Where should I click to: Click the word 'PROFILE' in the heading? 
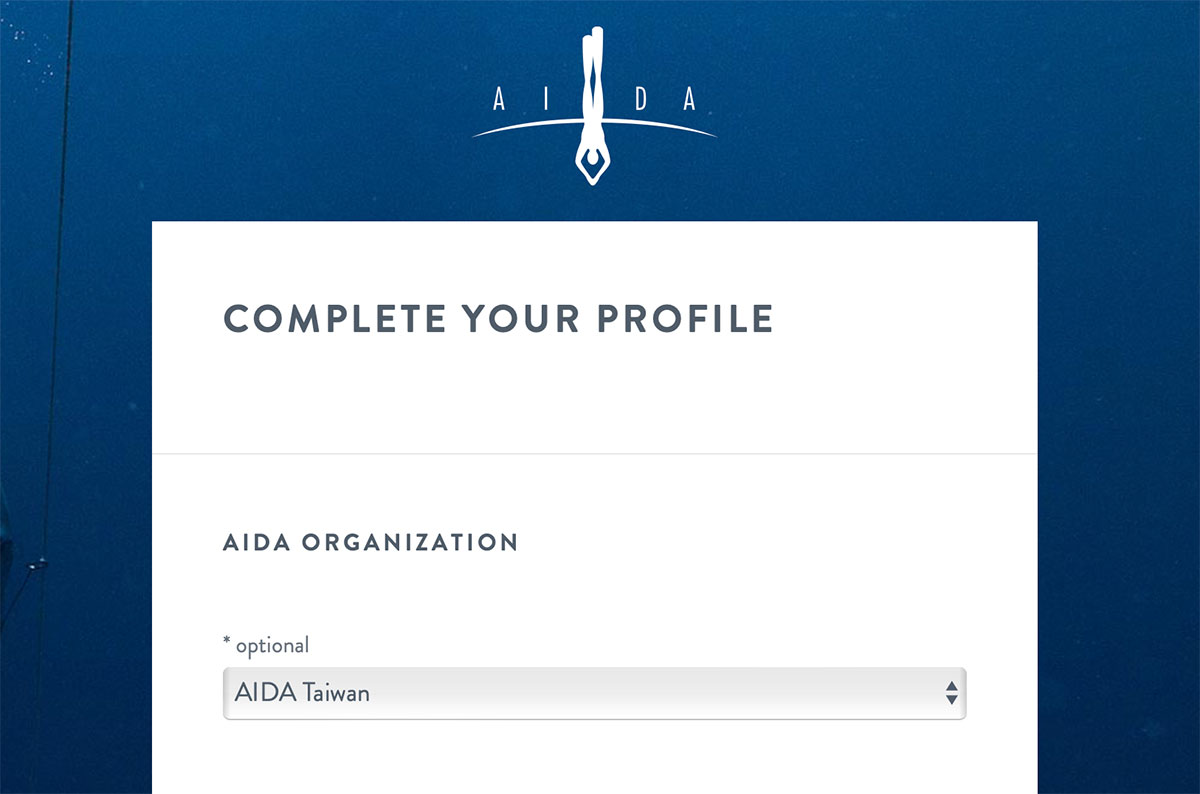[x=685, y=318]
